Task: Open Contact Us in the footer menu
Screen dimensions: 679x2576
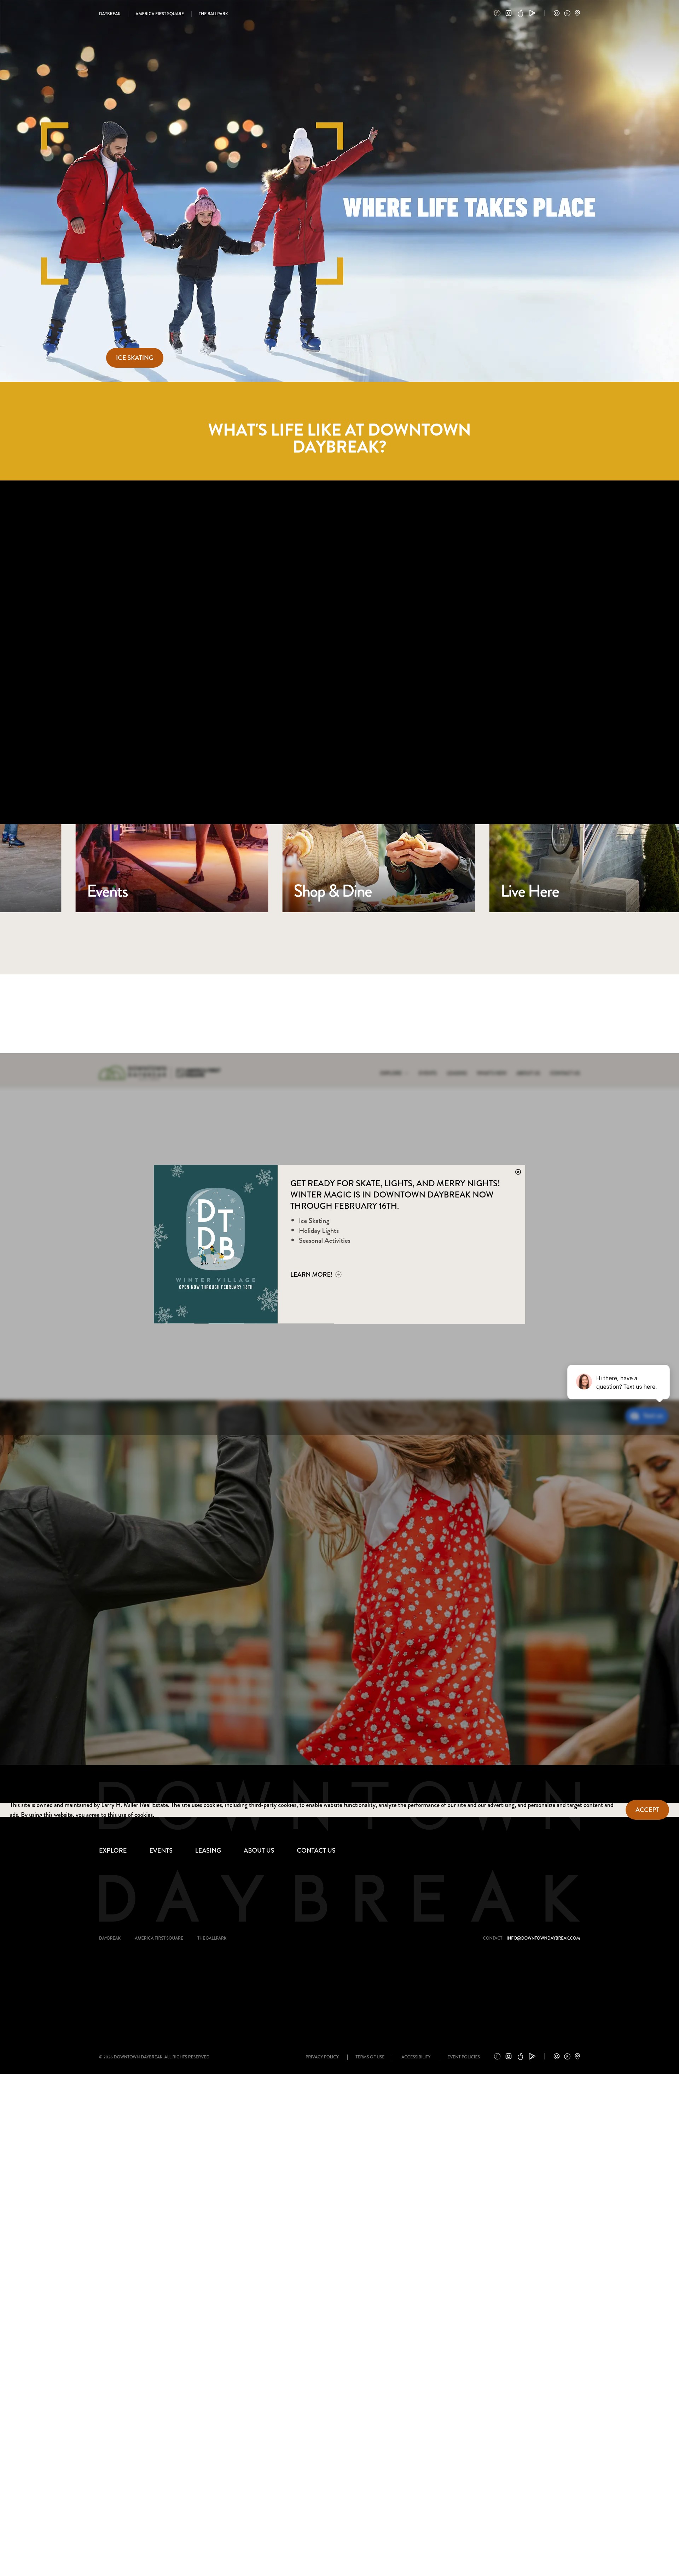Action: pyautogui.click(x=316, y=1850)
